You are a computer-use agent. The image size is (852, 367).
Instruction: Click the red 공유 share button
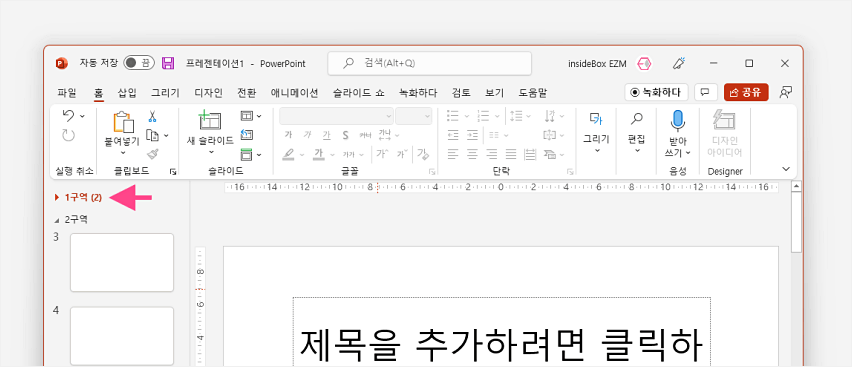pos(746,92)
